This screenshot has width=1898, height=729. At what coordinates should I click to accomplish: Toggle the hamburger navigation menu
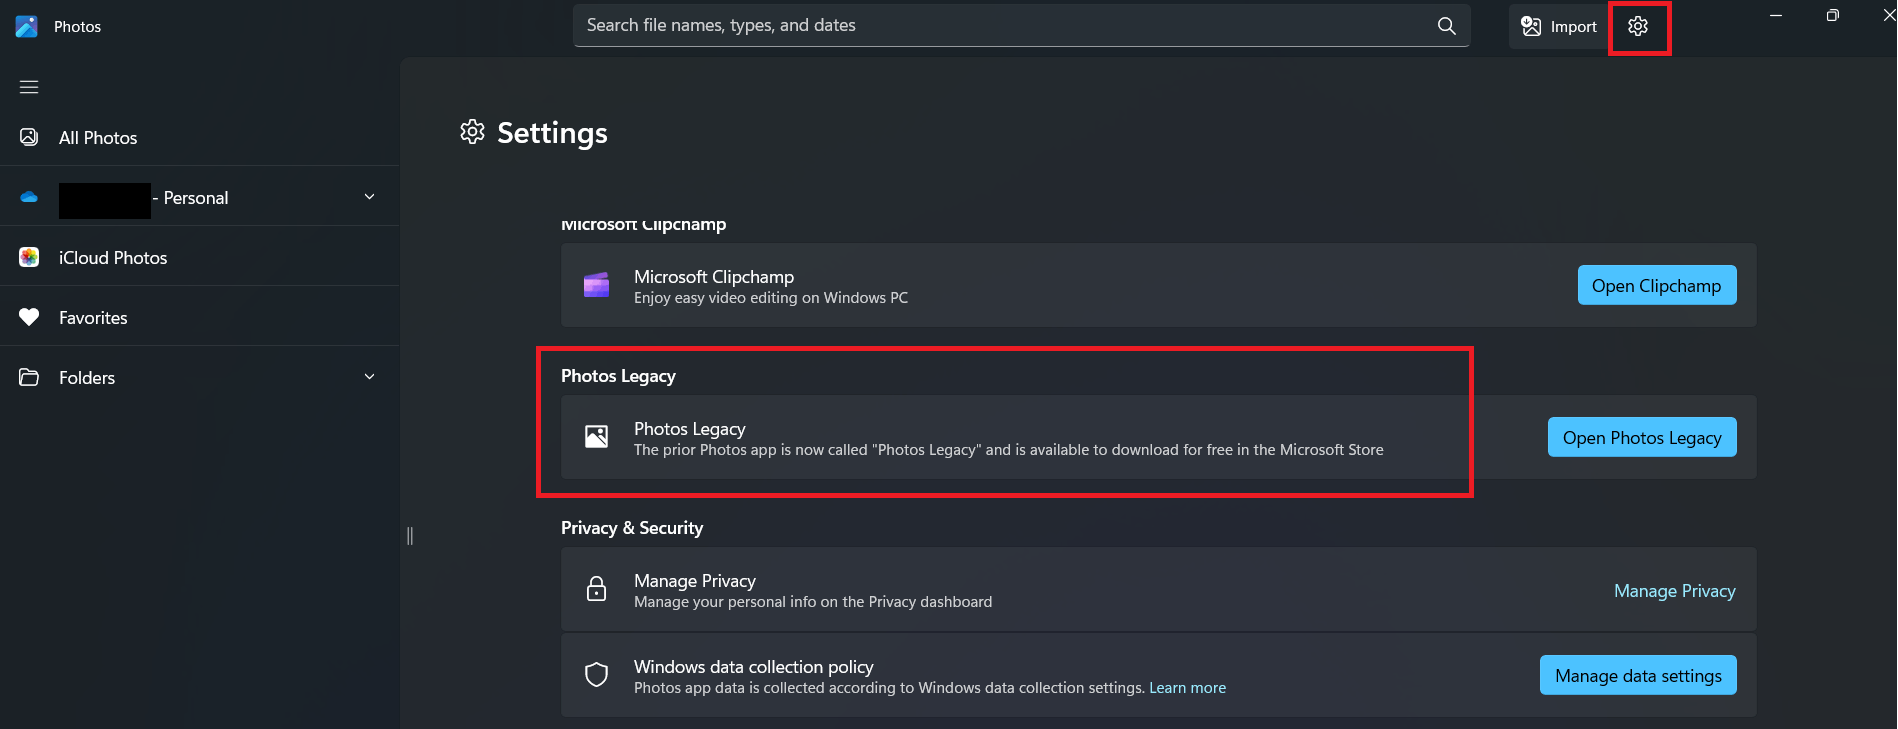pyautogui.click(x=29, y=87)
